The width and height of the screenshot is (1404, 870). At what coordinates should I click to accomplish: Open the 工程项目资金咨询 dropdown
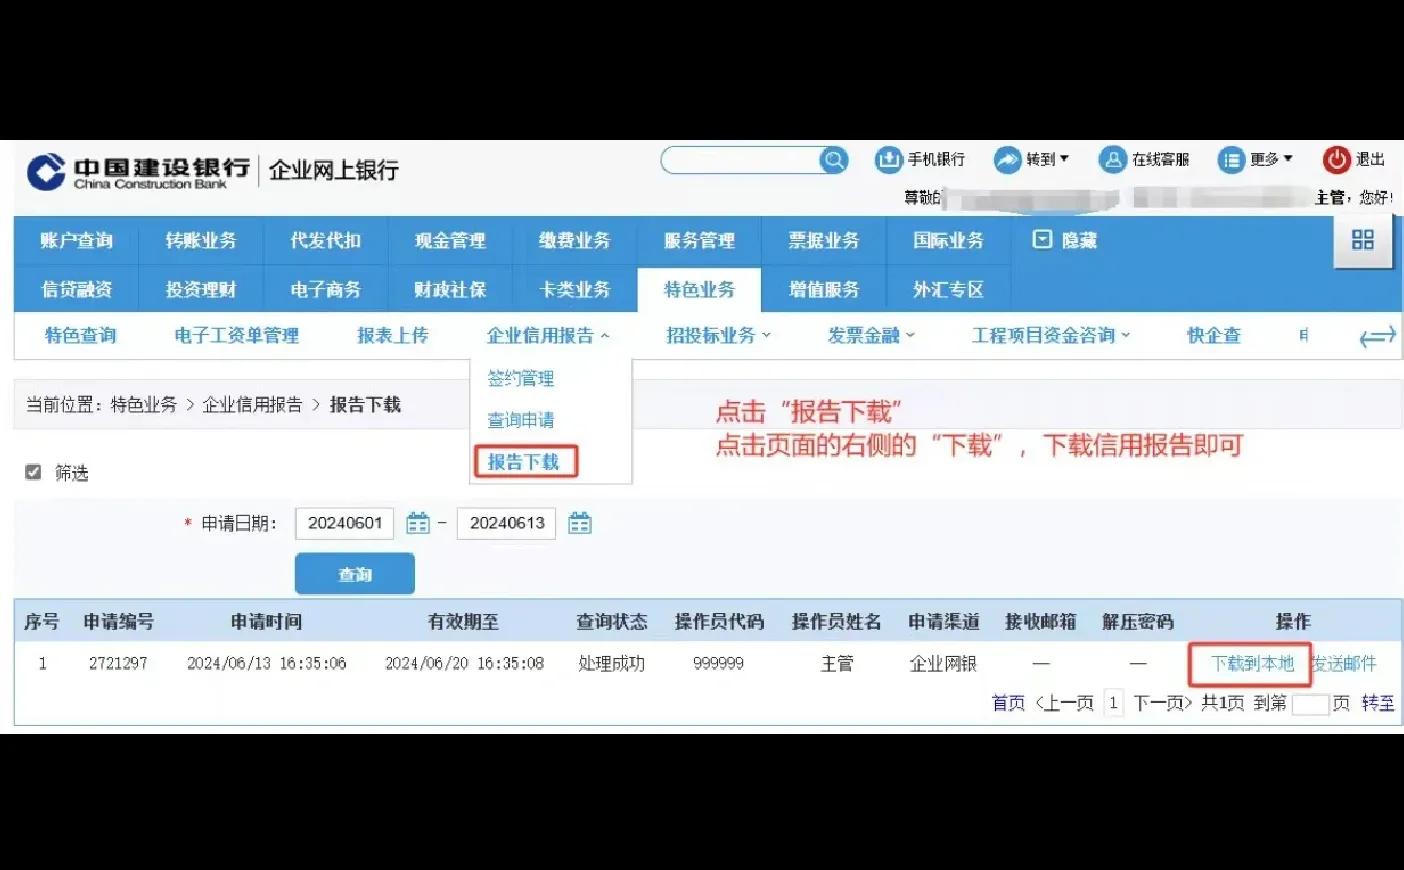pyautogui.click(x=1046, y=335)
